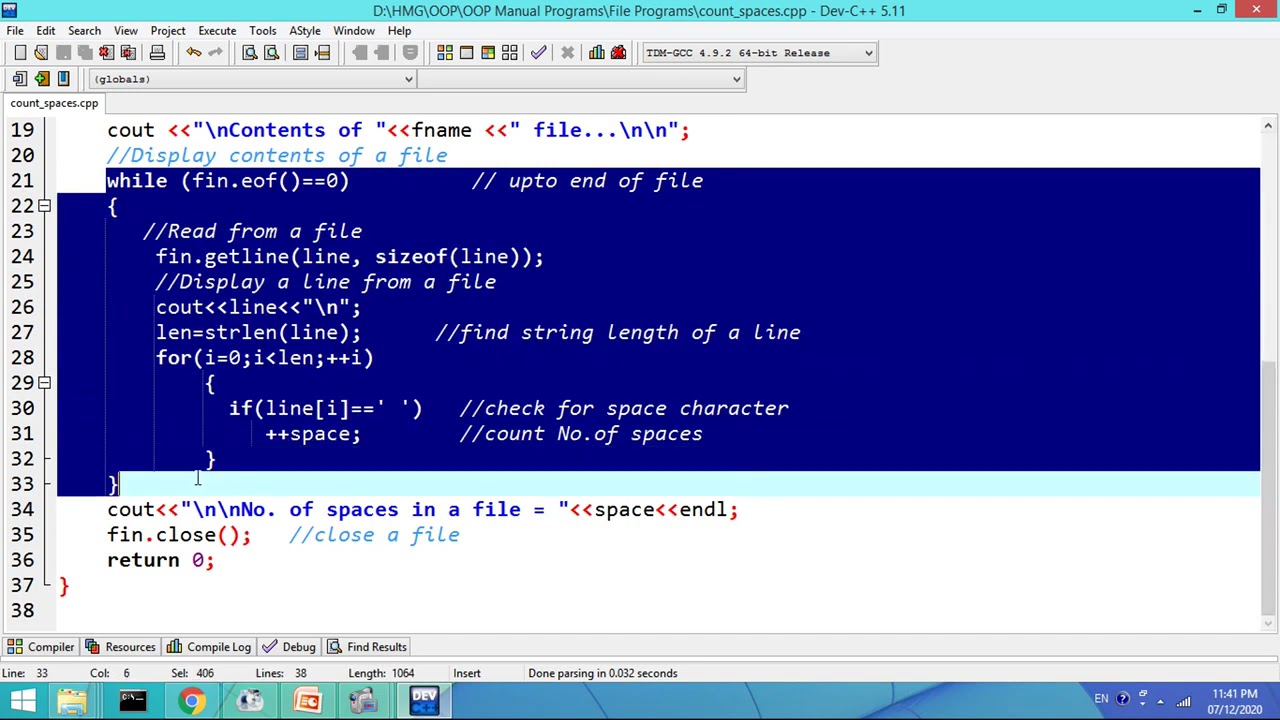Click the Insert snippet icon in second toolbar

(x=20, y=79)
